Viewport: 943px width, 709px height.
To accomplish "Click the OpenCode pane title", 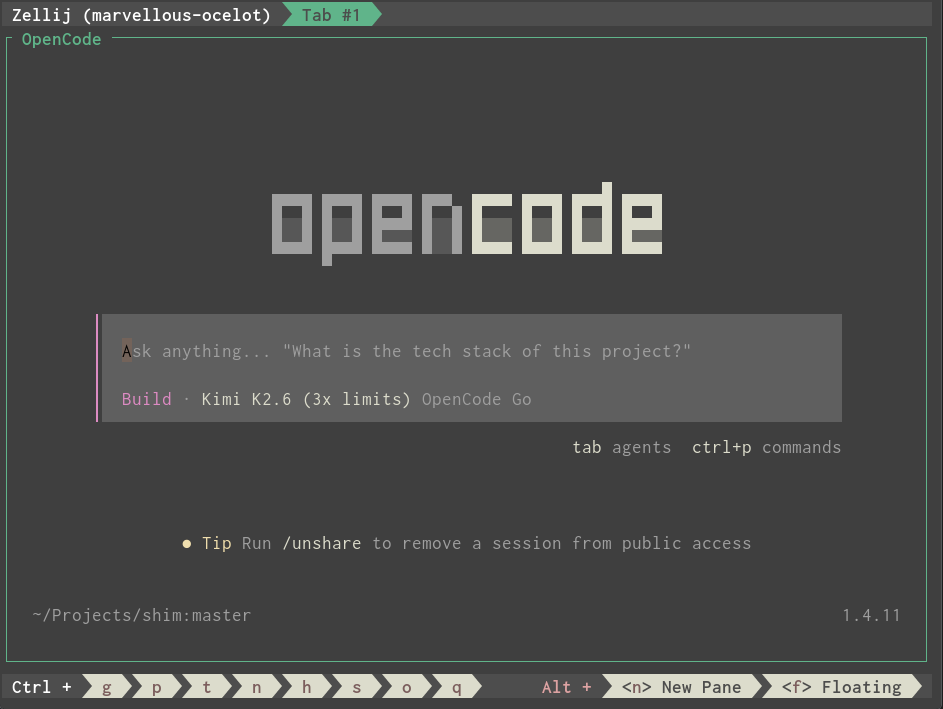I will (61, 39).
